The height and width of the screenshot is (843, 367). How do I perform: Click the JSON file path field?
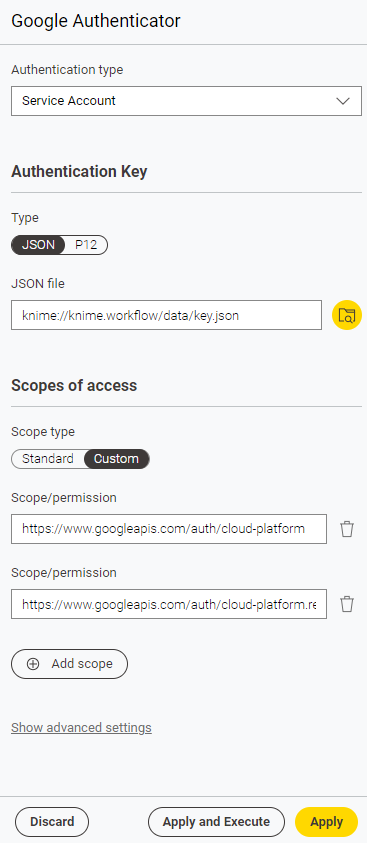point(167,315)
